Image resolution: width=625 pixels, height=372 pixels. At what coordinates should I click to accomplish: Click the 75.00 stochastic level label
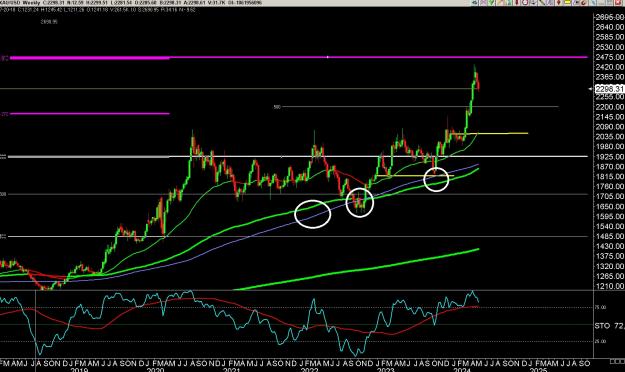(x=601, y=307)
